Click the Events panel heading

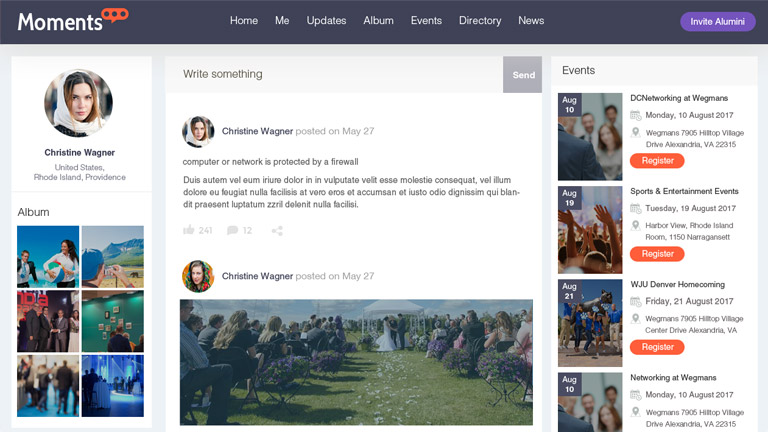point(578,71)
